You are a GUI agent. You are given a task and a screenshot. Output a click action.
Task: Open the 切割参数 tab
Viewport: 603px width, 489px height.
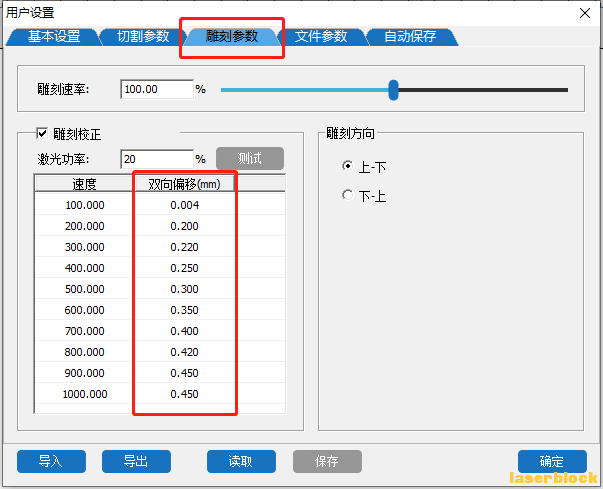[x=142, y=37]
